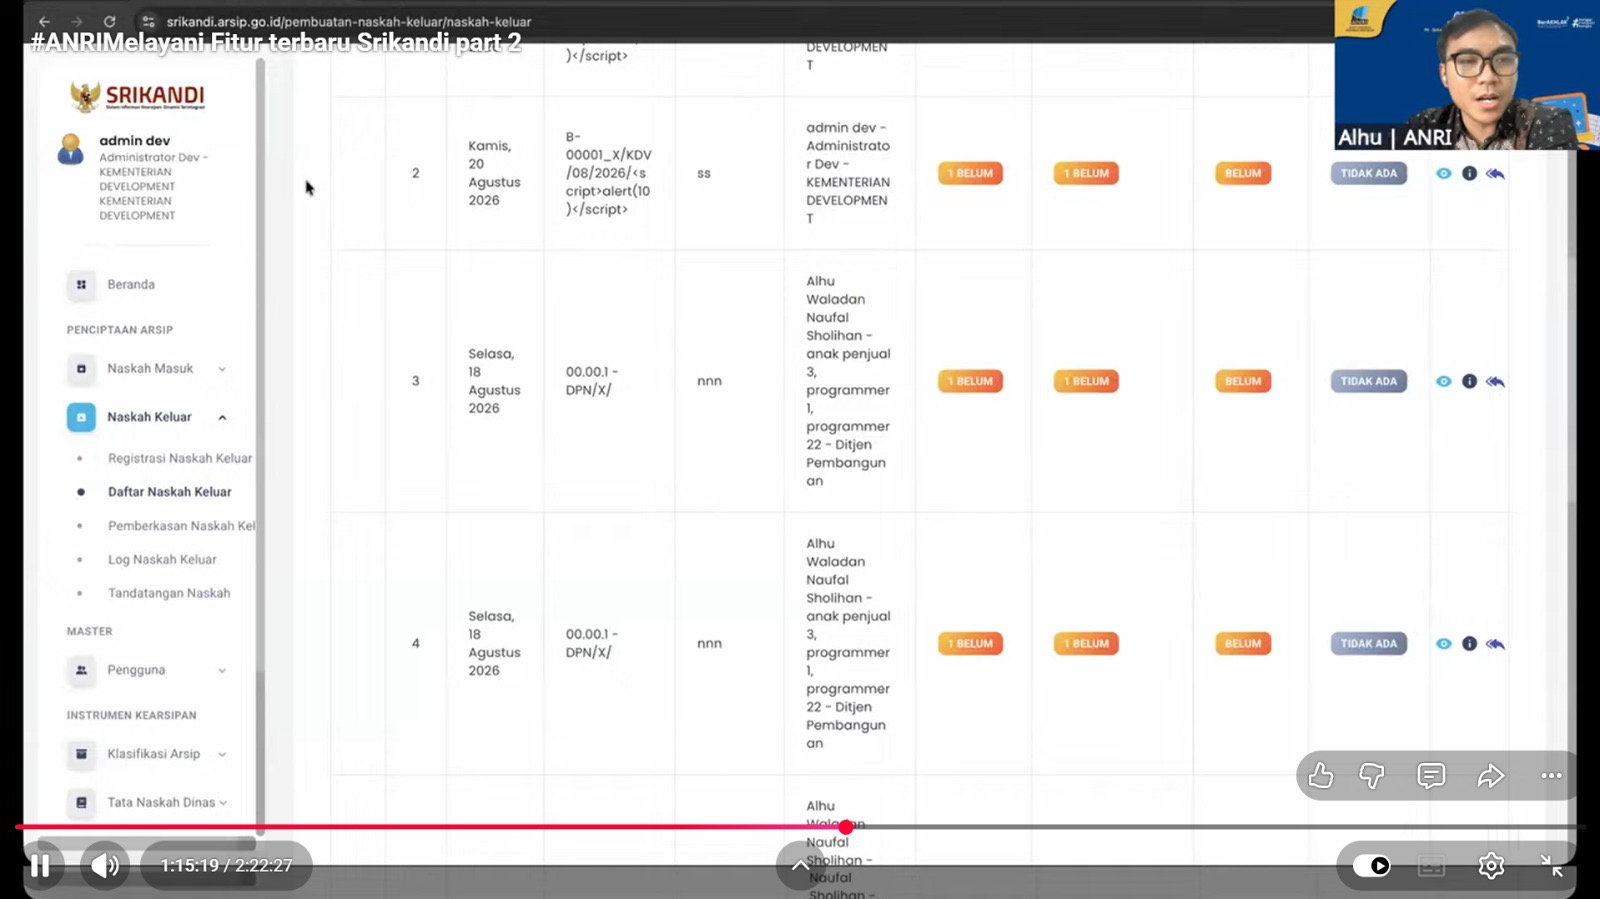Pause the video playback
The width and height of the screenshot is (1600, 899).
(x=40, y=866)
